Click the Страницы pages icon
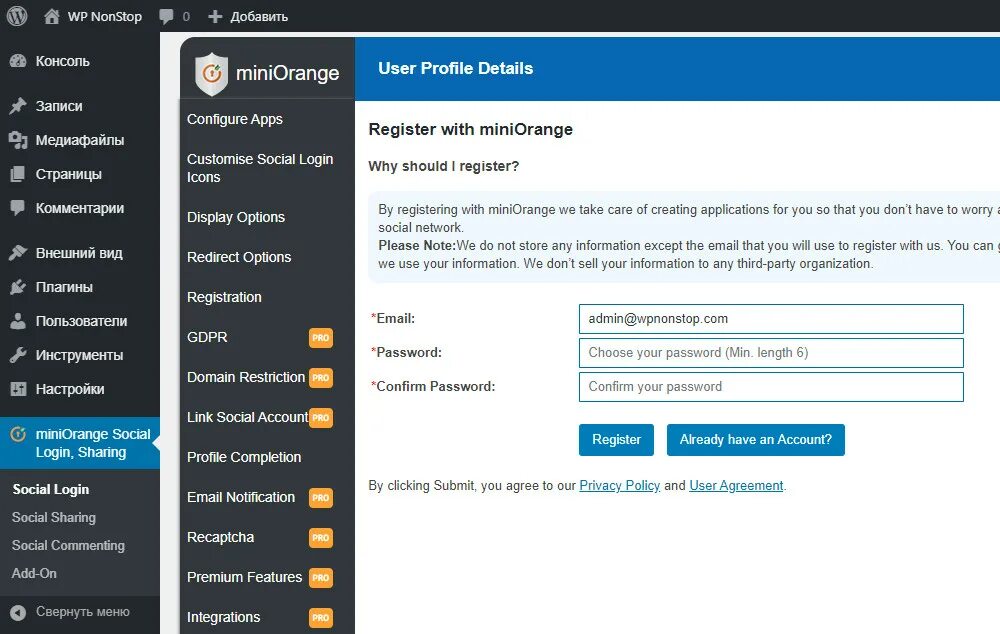 [18, 174]
